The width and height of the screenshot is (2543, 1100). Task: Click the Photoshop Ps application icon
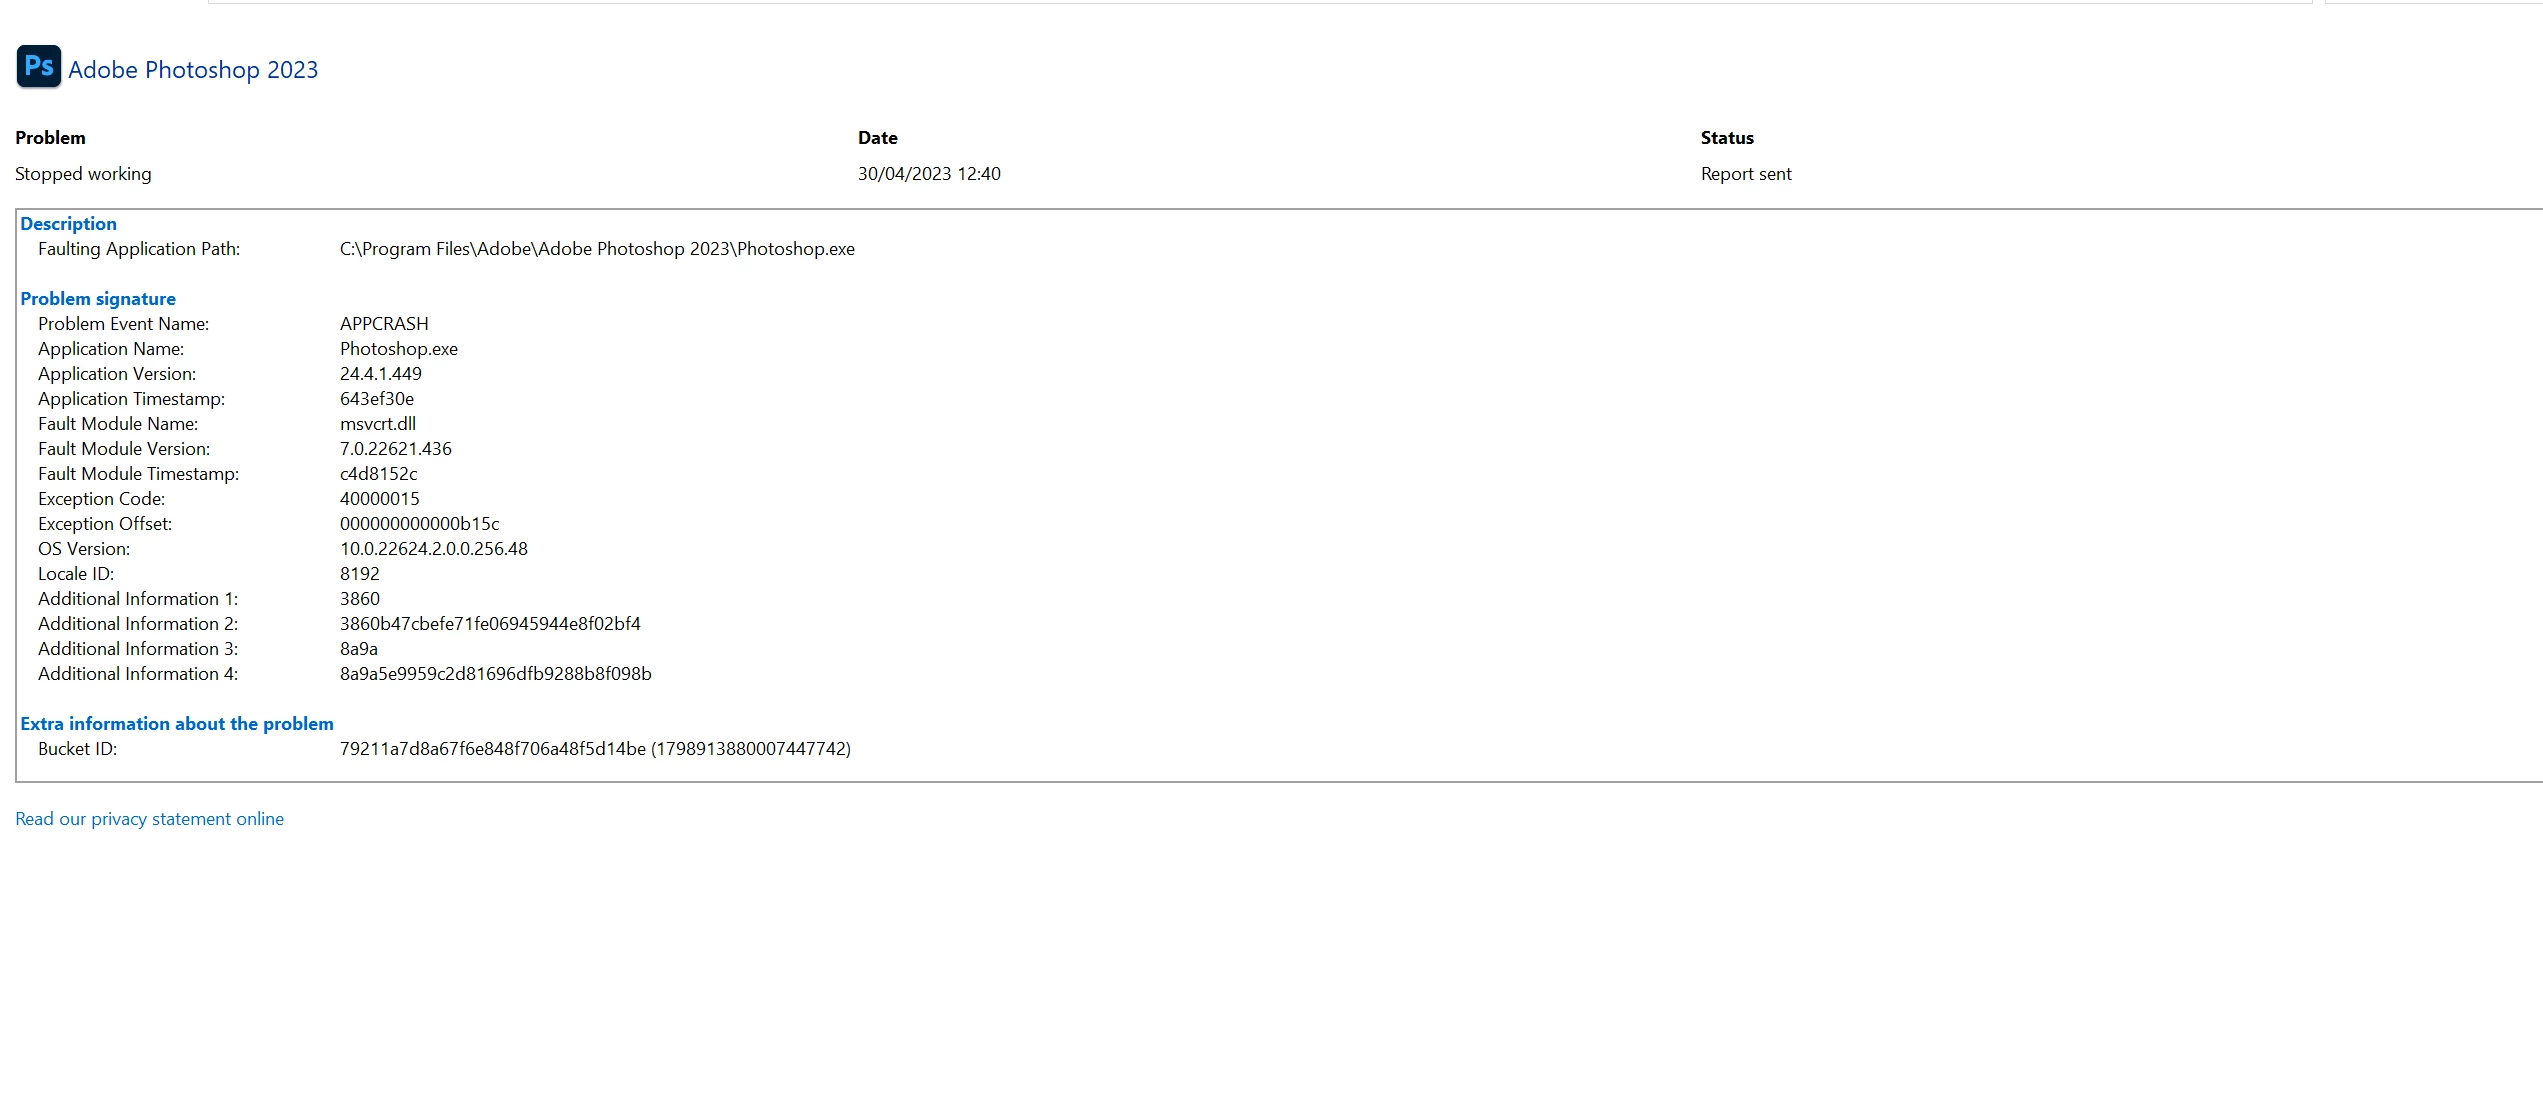point(39,67)
